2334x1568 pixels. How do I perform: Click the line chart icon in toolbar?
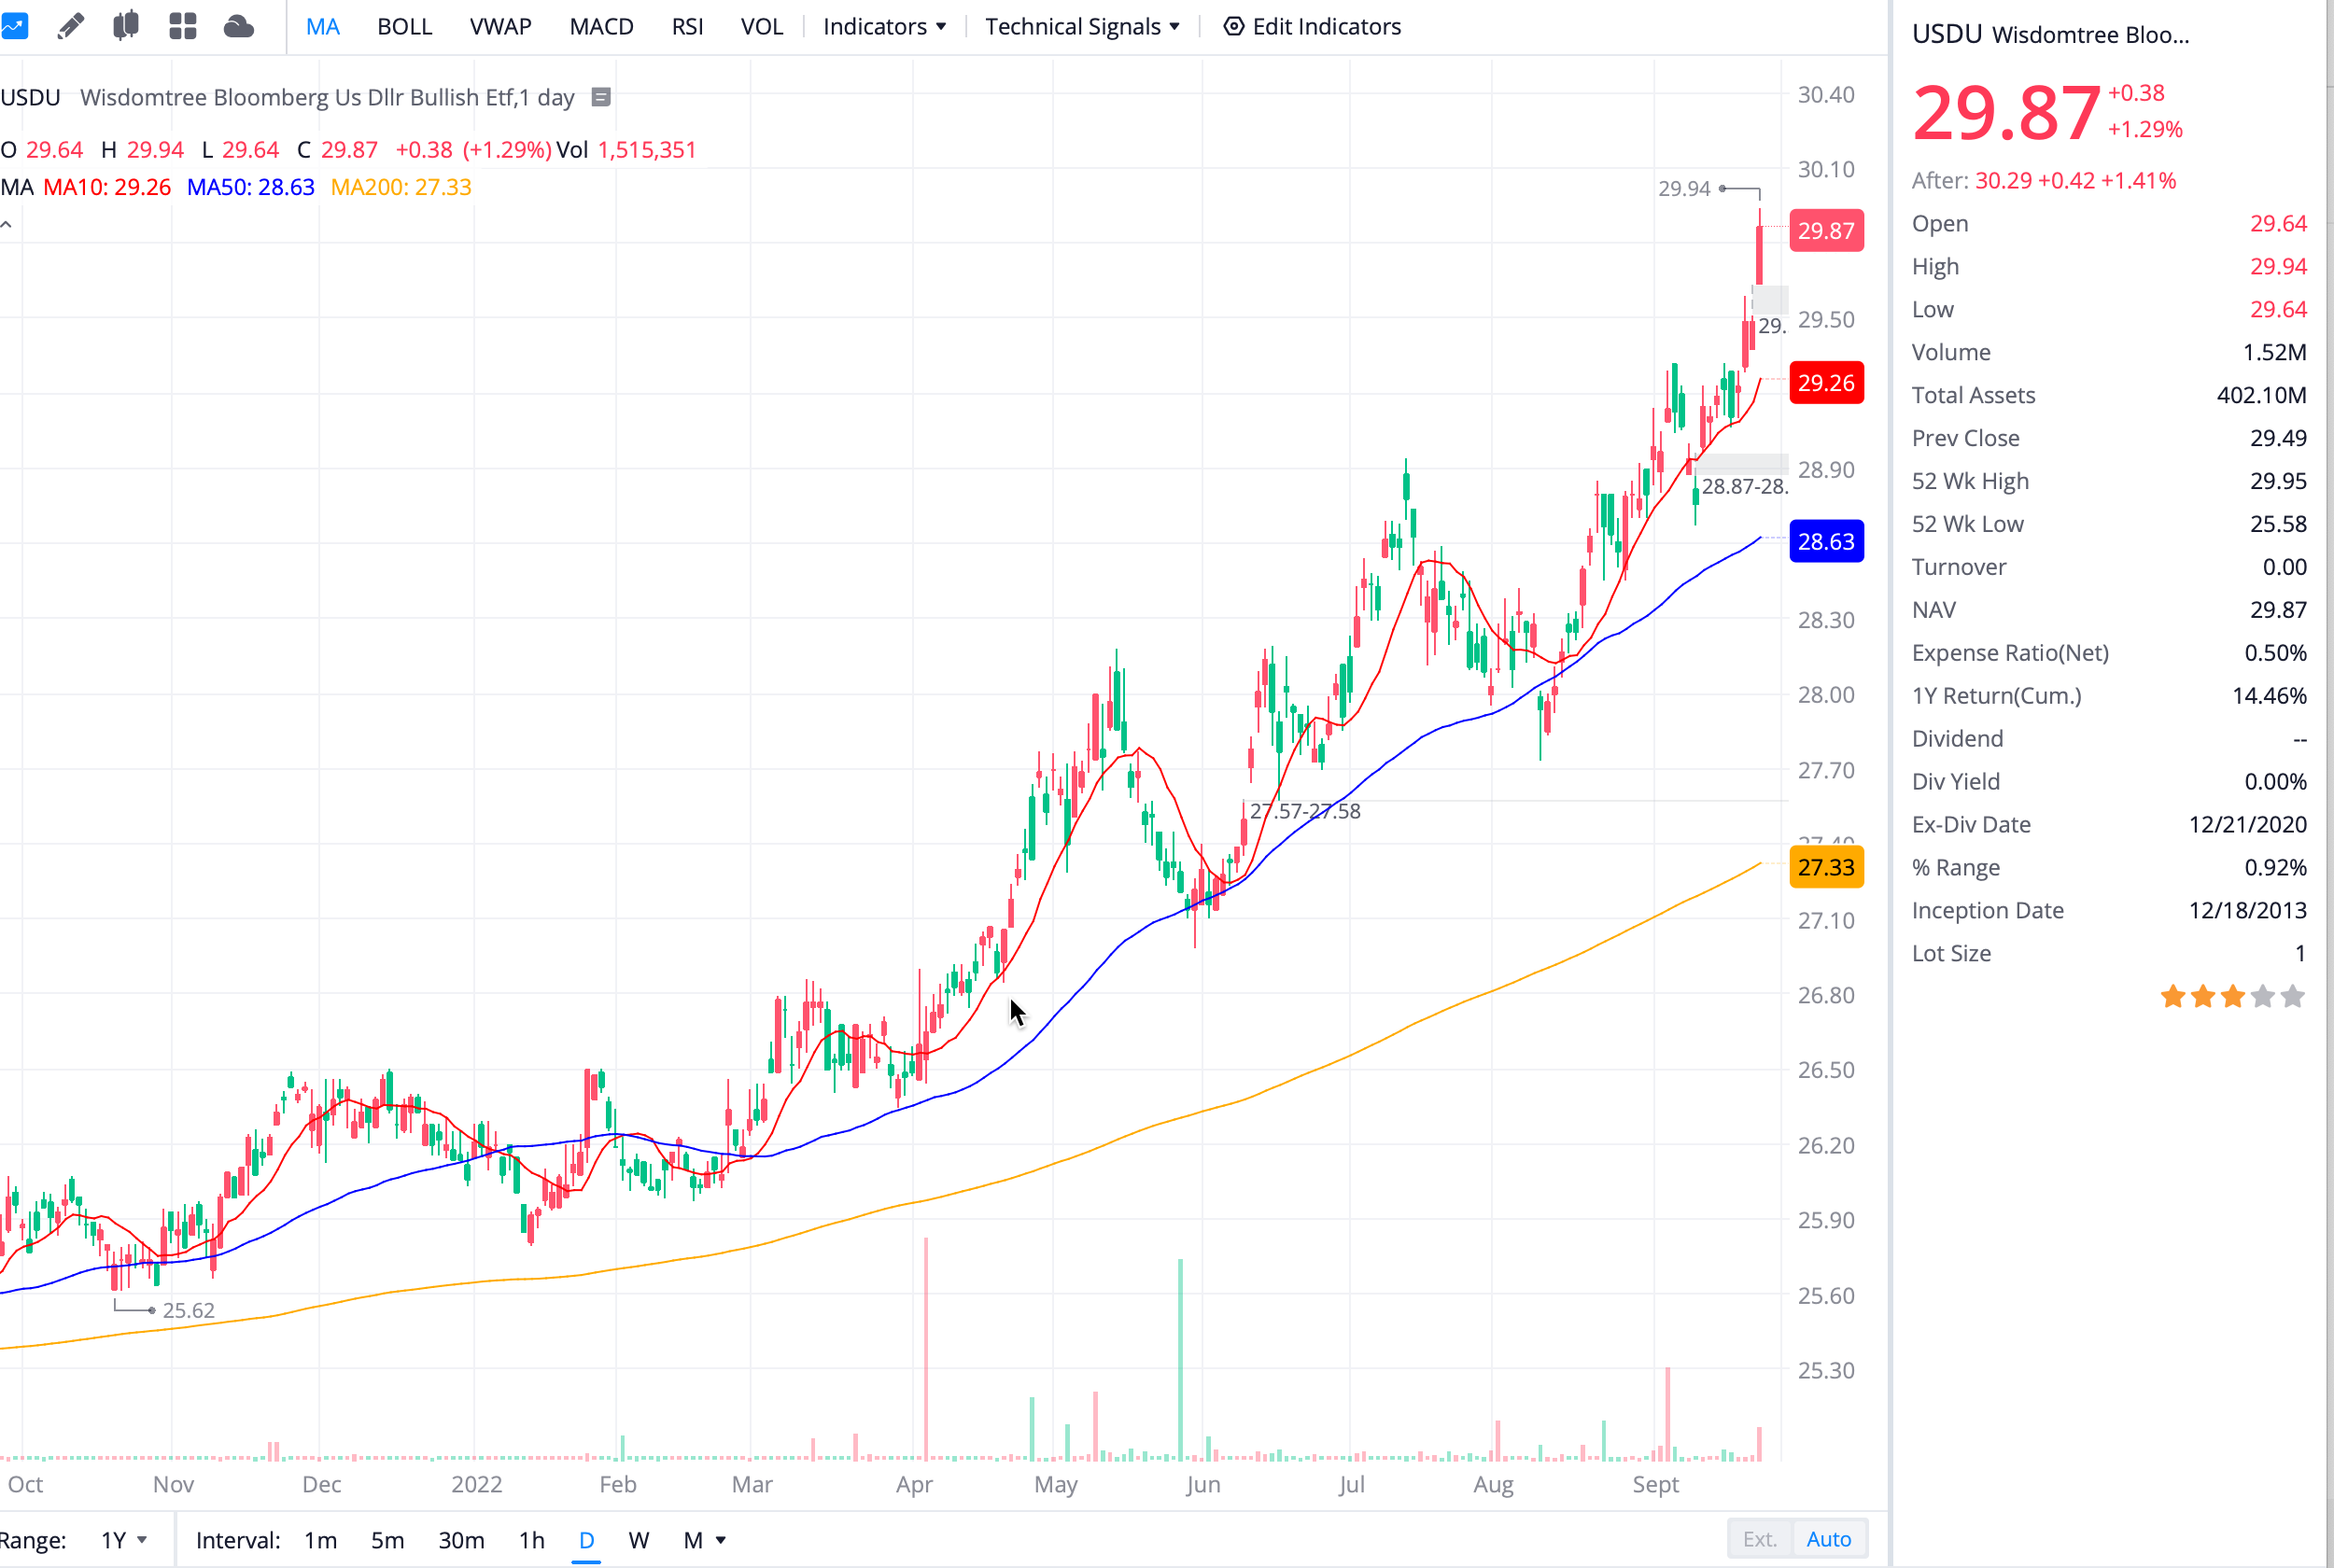coord(14,26)
